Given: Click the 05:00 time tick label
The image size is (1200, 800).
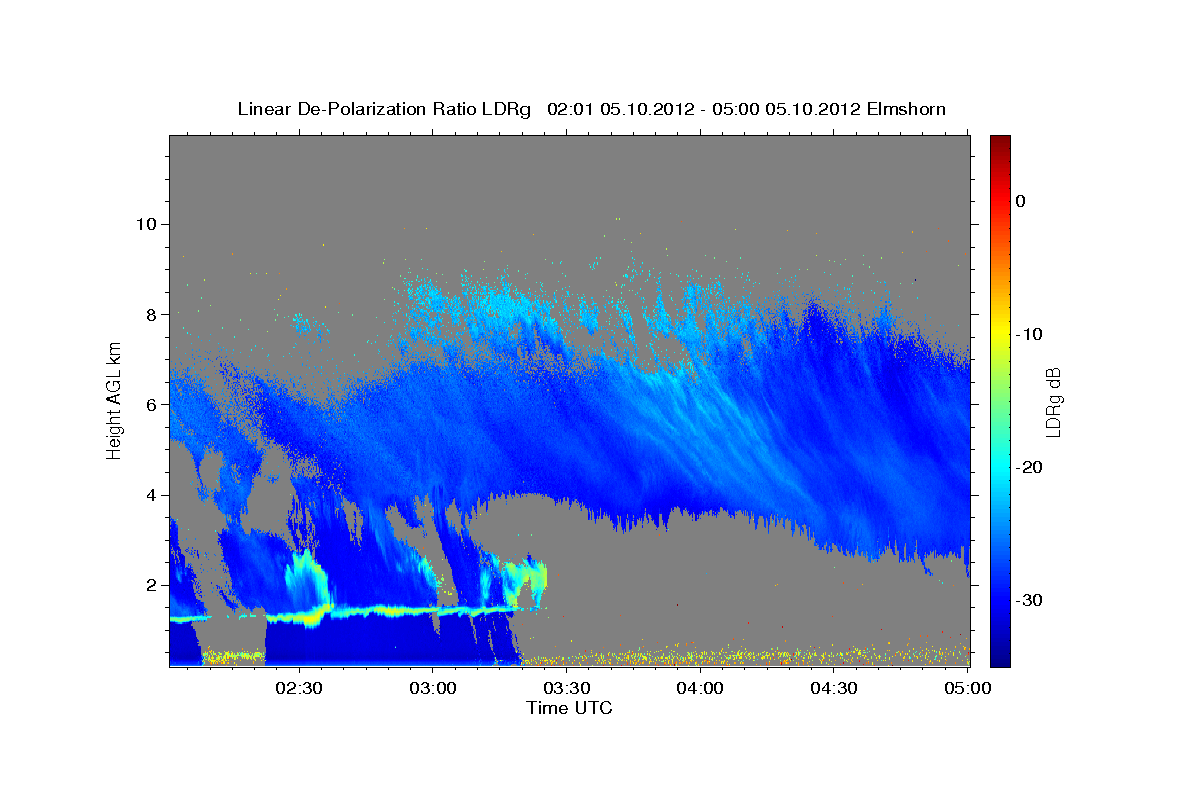Looking at the screenshot, I should coord(968,688).
